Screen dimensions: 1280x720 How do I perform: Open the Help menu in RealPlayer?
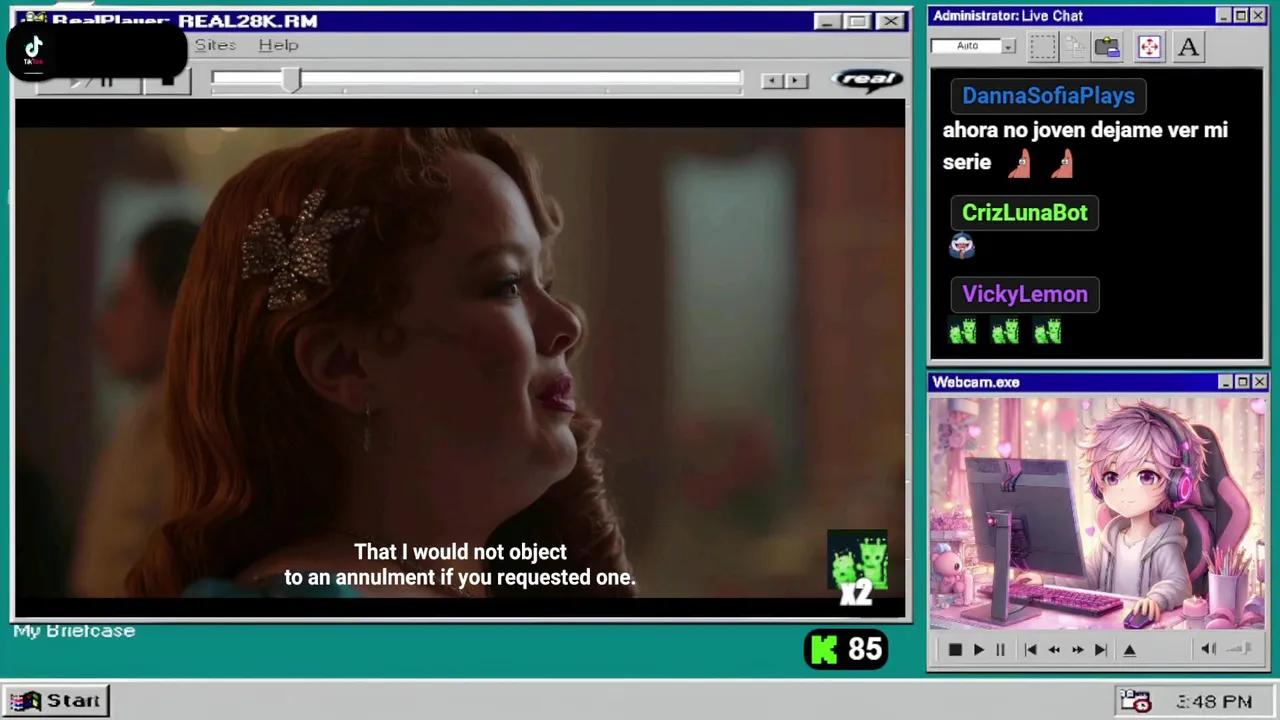pyautogui.click(x=278, y=45)
